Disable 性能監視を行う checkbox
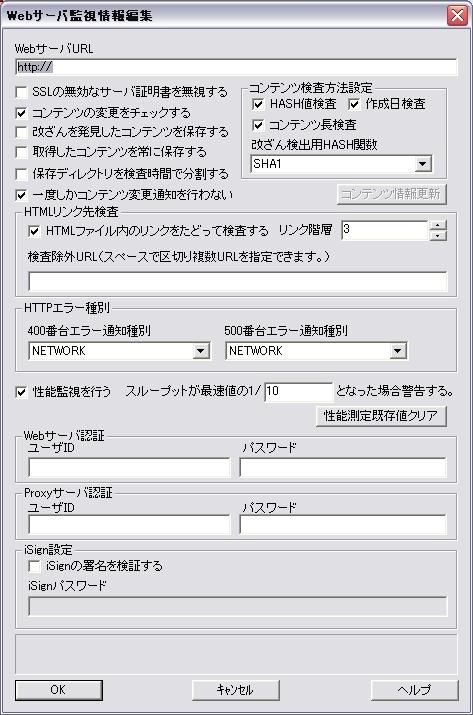 click(22, 392)
